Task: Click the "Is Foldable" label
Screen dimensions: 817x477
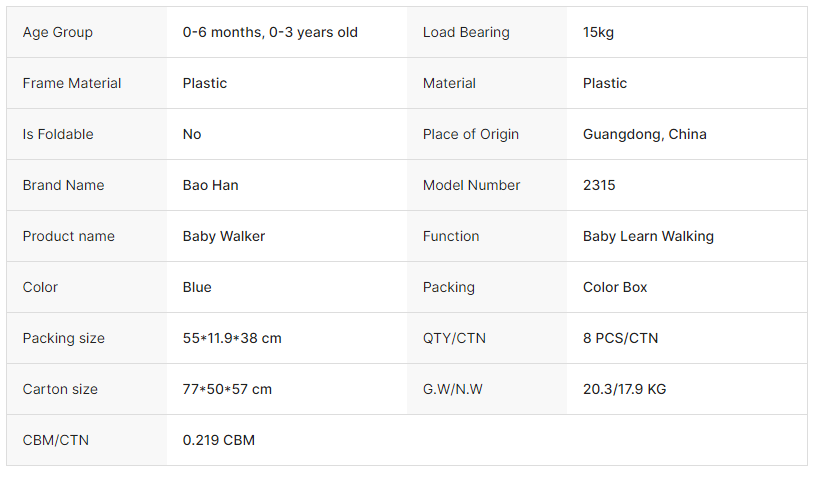Action: pos(58,134)
